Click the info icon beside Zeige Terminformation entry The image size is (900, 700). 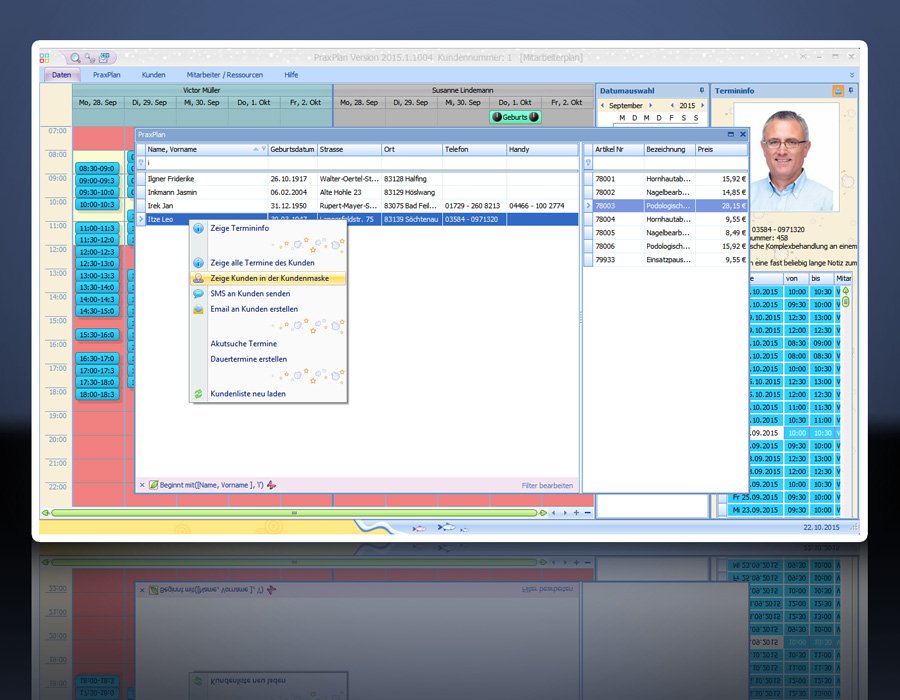point(198,228)
